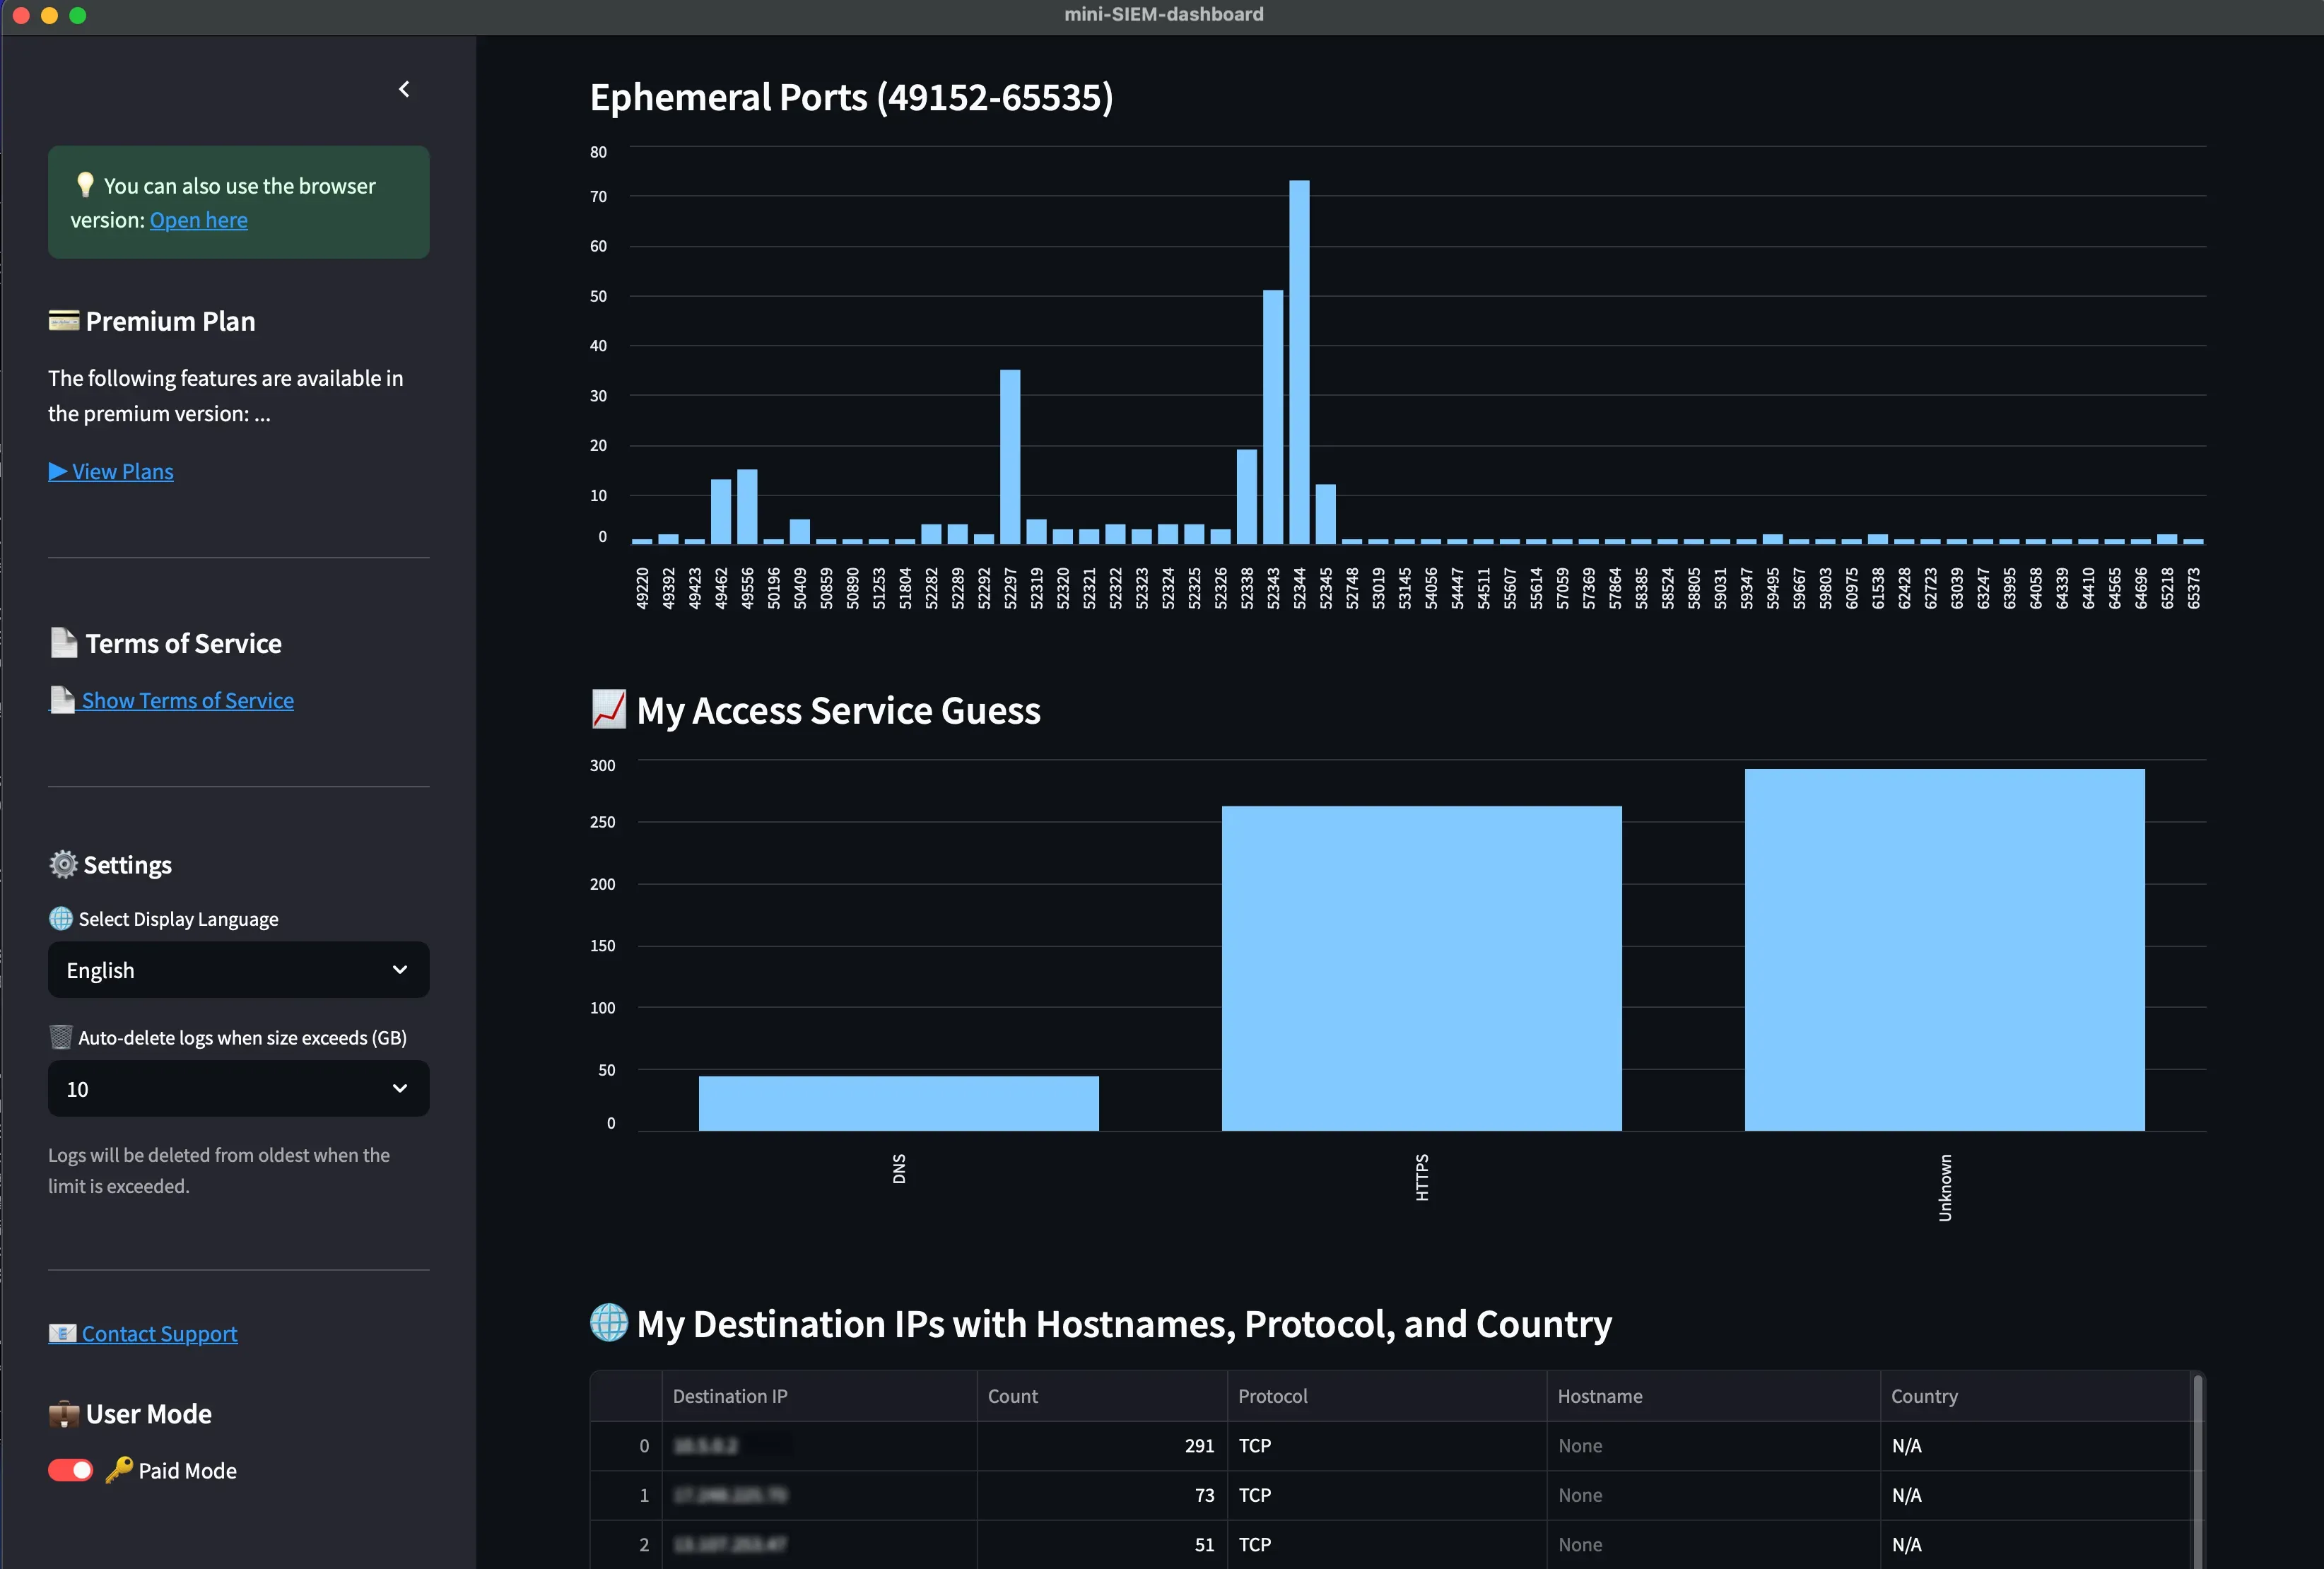The height and width of the screenshot is (1569, 2324).
Task: Expand View Plans disclosure link
Action: click(x=111, y=471)
